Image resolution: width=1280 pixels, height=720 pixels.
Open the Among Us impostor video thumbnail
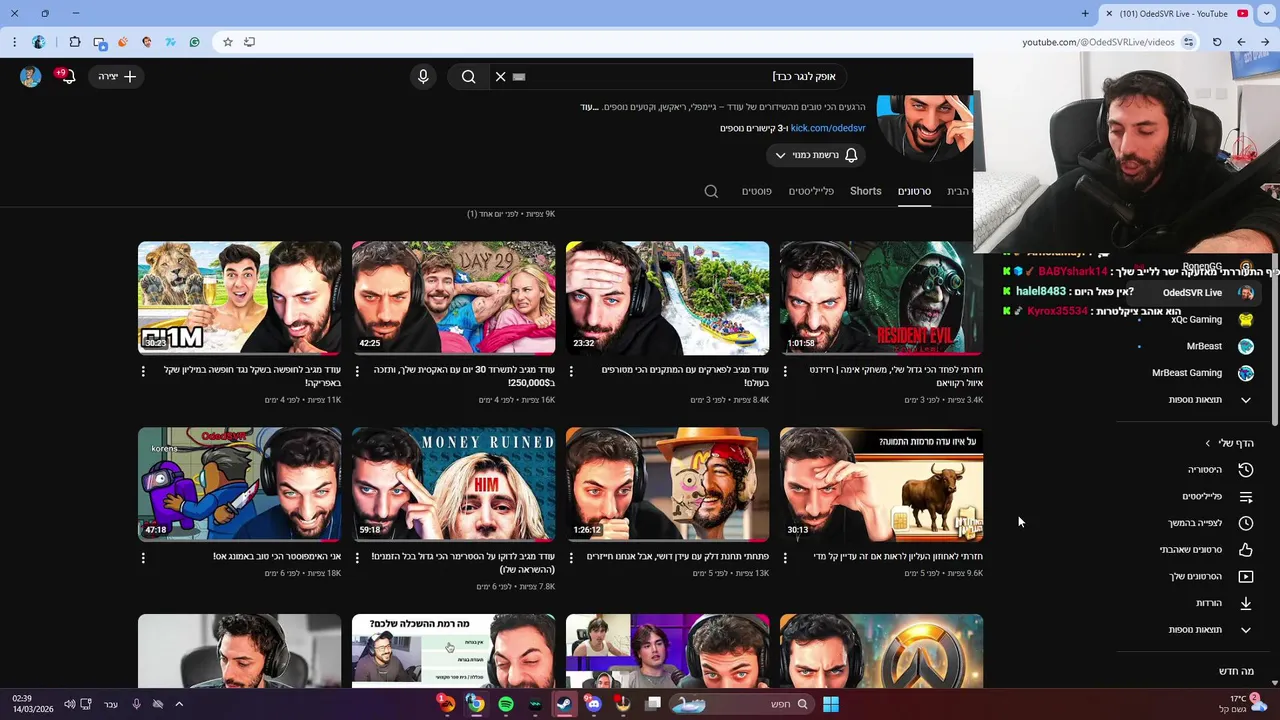tap(239, 484)
